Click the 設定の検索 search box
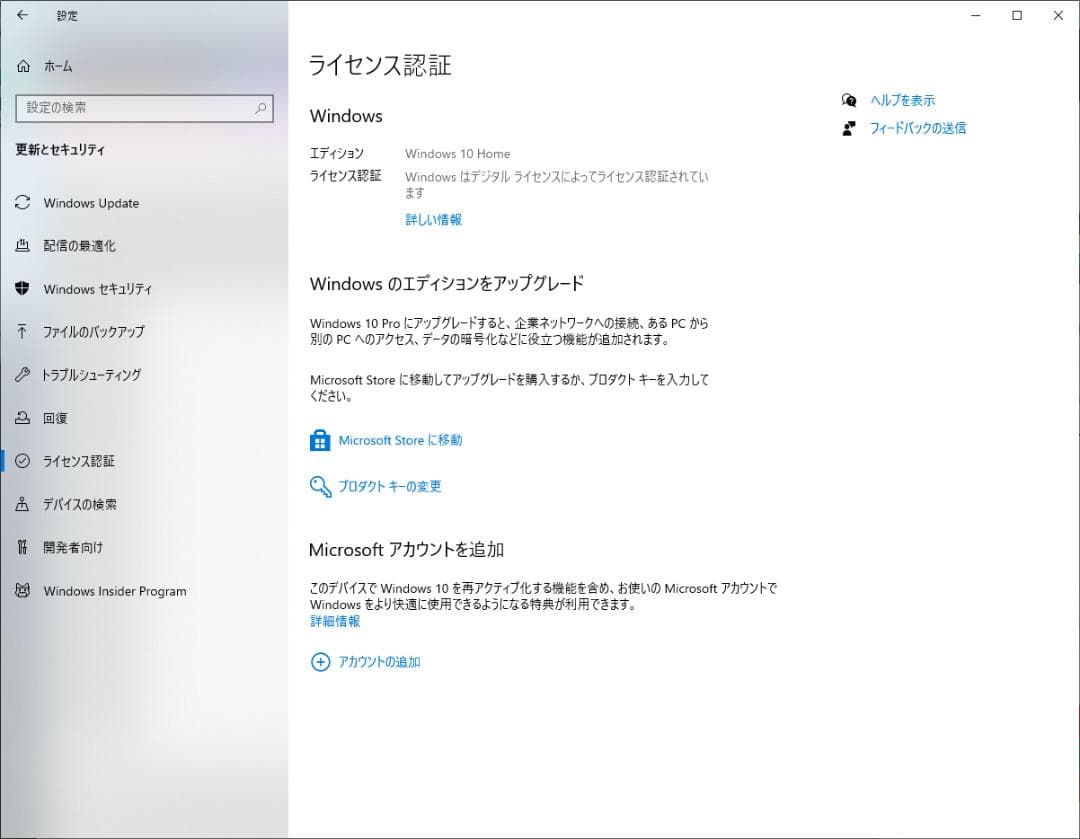Viewport: 1080px width, 839px height. tap(144, 107)
